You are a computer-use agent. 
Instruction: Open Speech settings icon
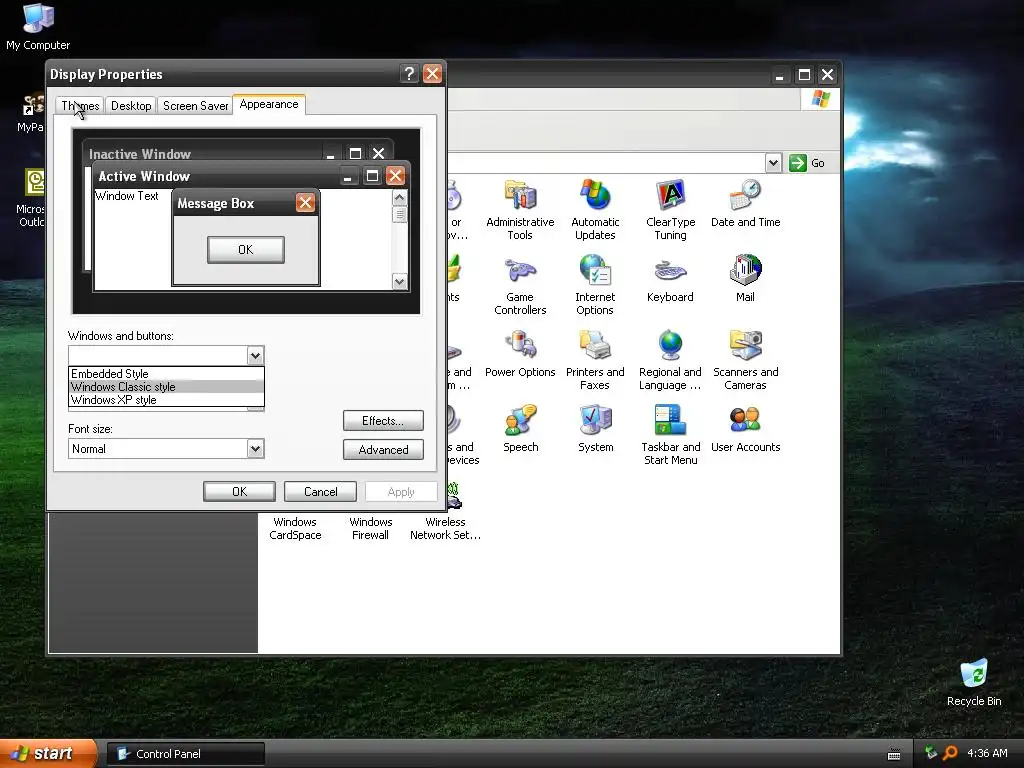pos(520,429)
